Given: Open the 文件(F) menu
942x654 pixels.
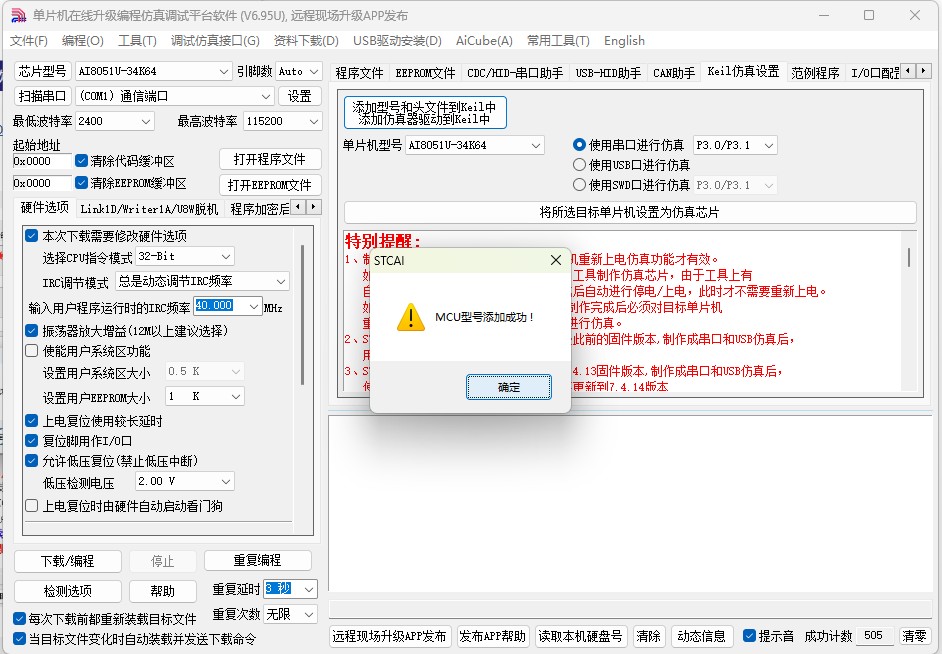Looking at the screenshot, I should coord(29,41).
